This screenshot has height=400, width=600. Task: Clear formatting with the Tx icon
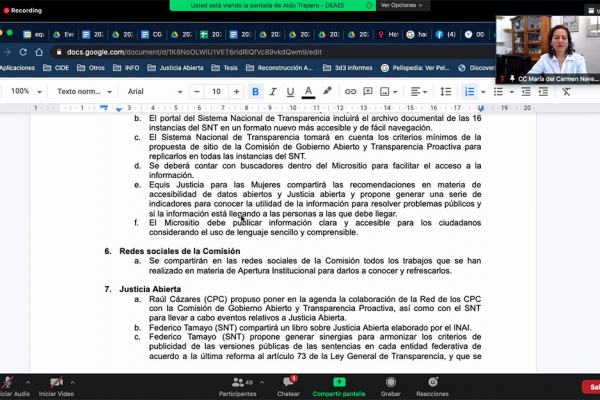click(x=566, y=91)
